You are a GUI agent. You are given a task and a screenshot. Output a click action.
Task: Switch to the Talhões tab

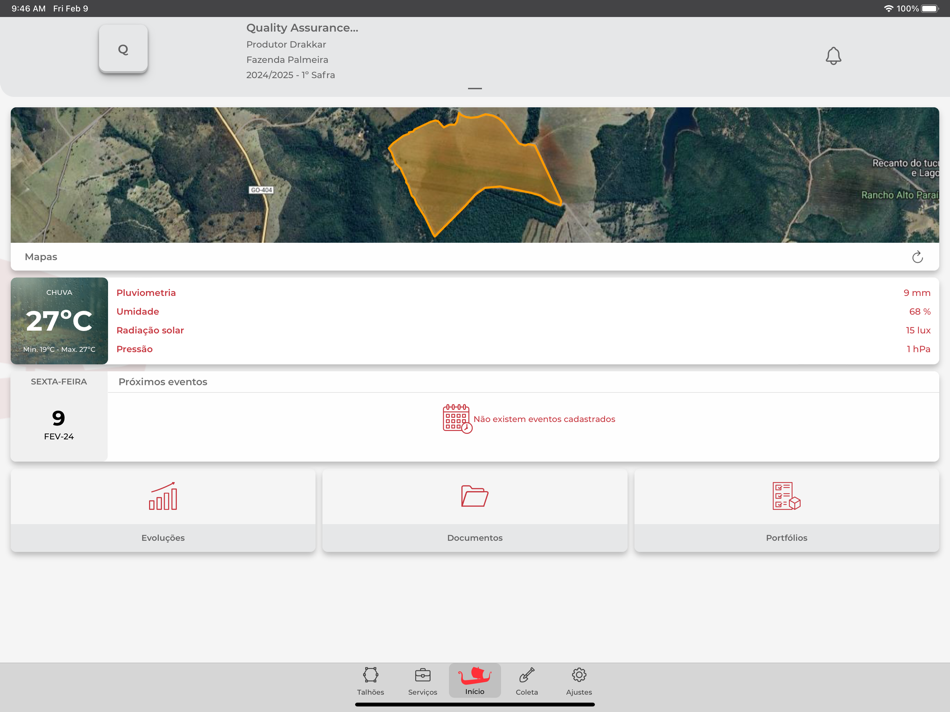pos(370,681)
